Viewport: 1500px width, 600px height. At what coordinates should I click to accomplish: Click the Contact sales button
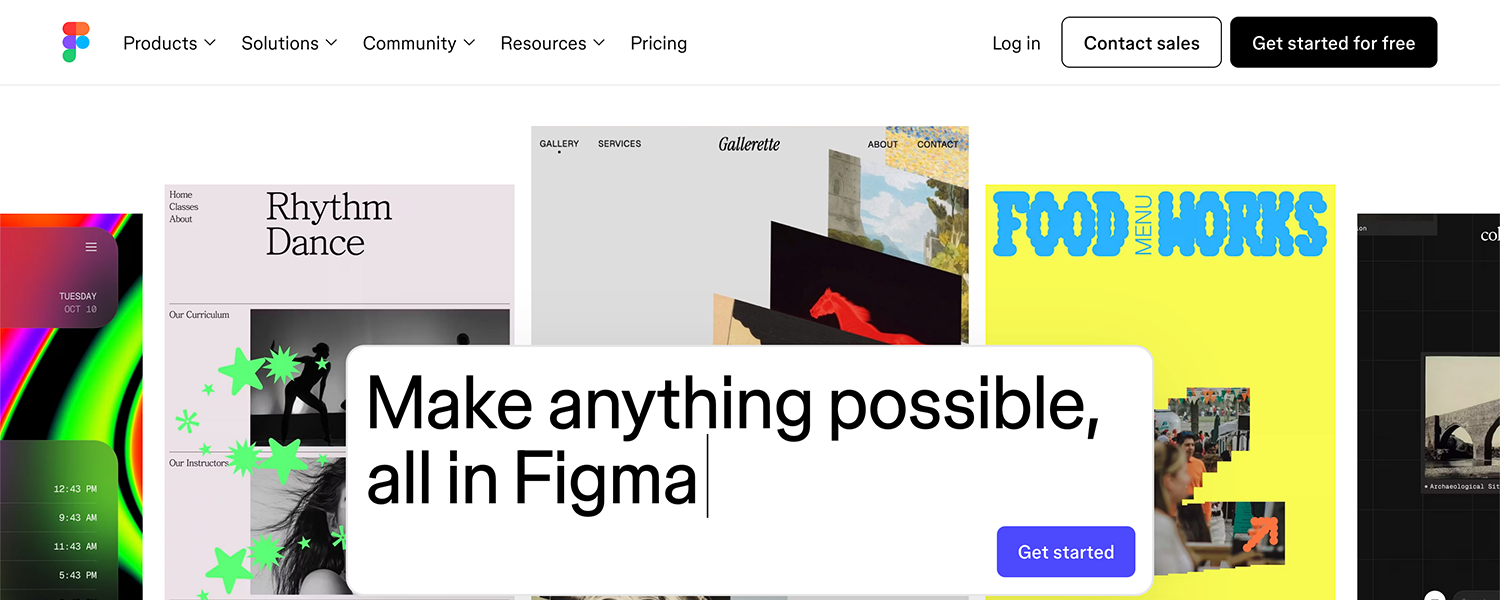[x=1141, y=42]
